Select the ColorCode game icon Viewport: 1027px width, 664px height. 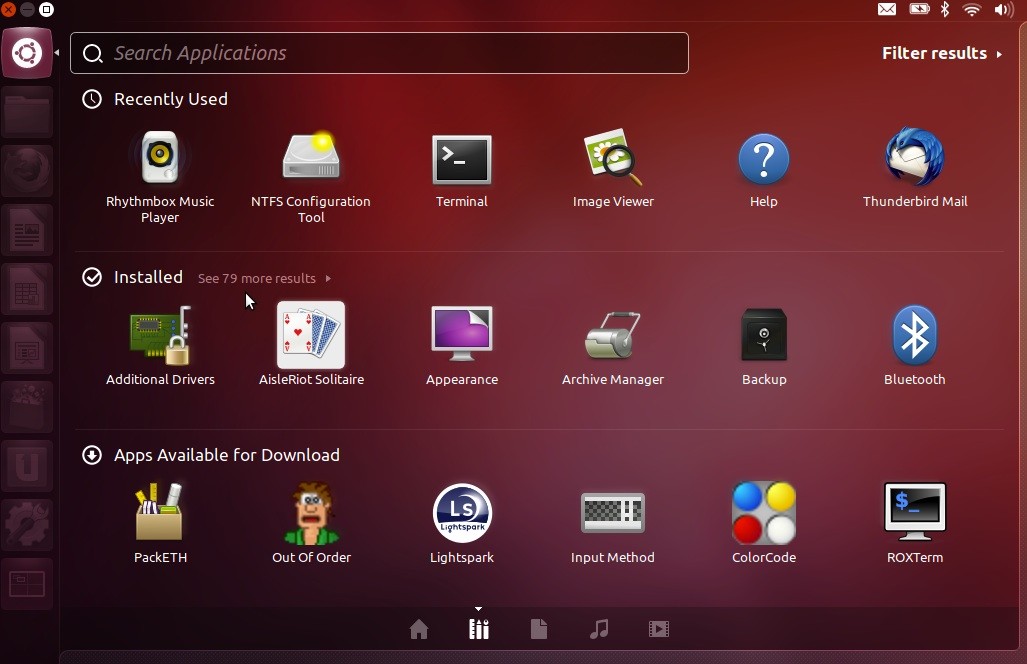point(764,514)
